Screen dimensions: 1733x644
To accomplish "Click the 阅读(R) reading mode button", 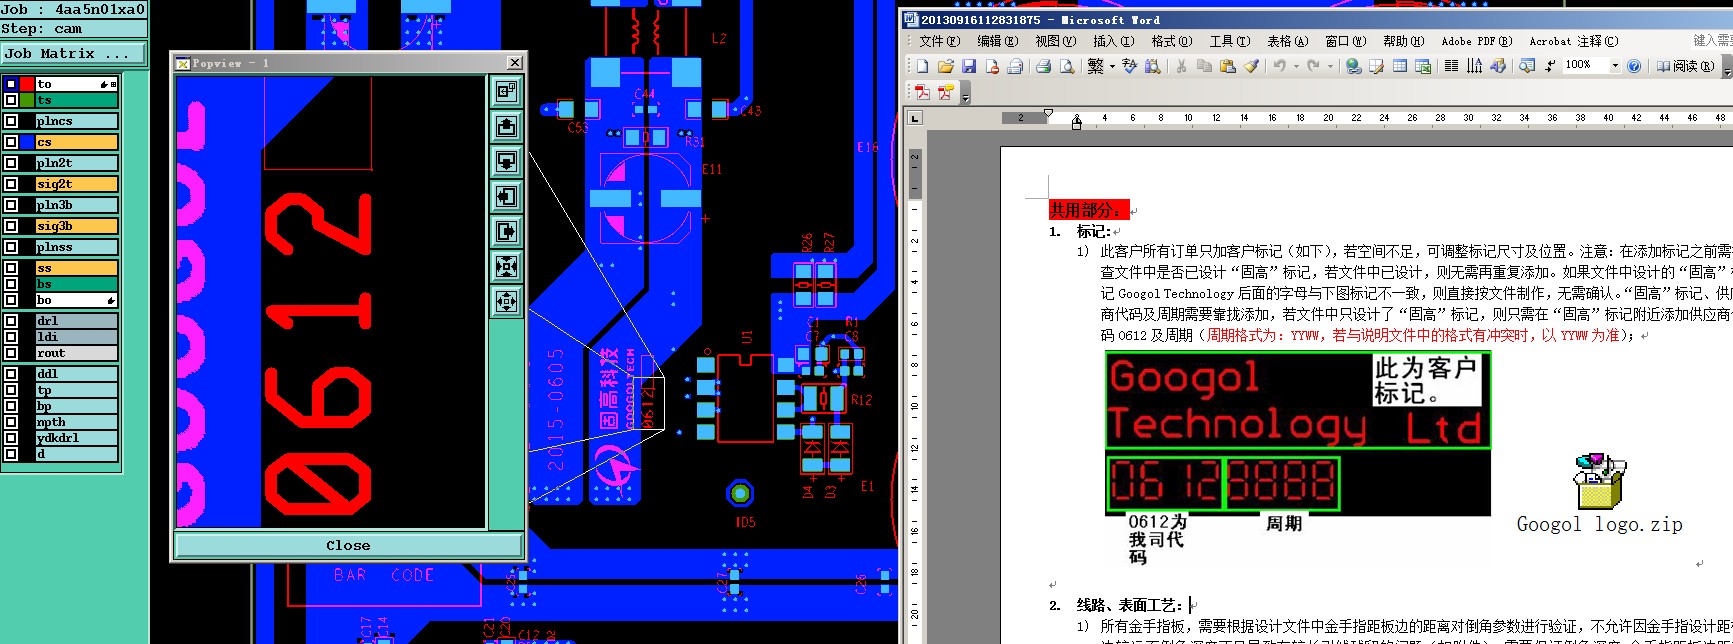I will point(1685,66).
